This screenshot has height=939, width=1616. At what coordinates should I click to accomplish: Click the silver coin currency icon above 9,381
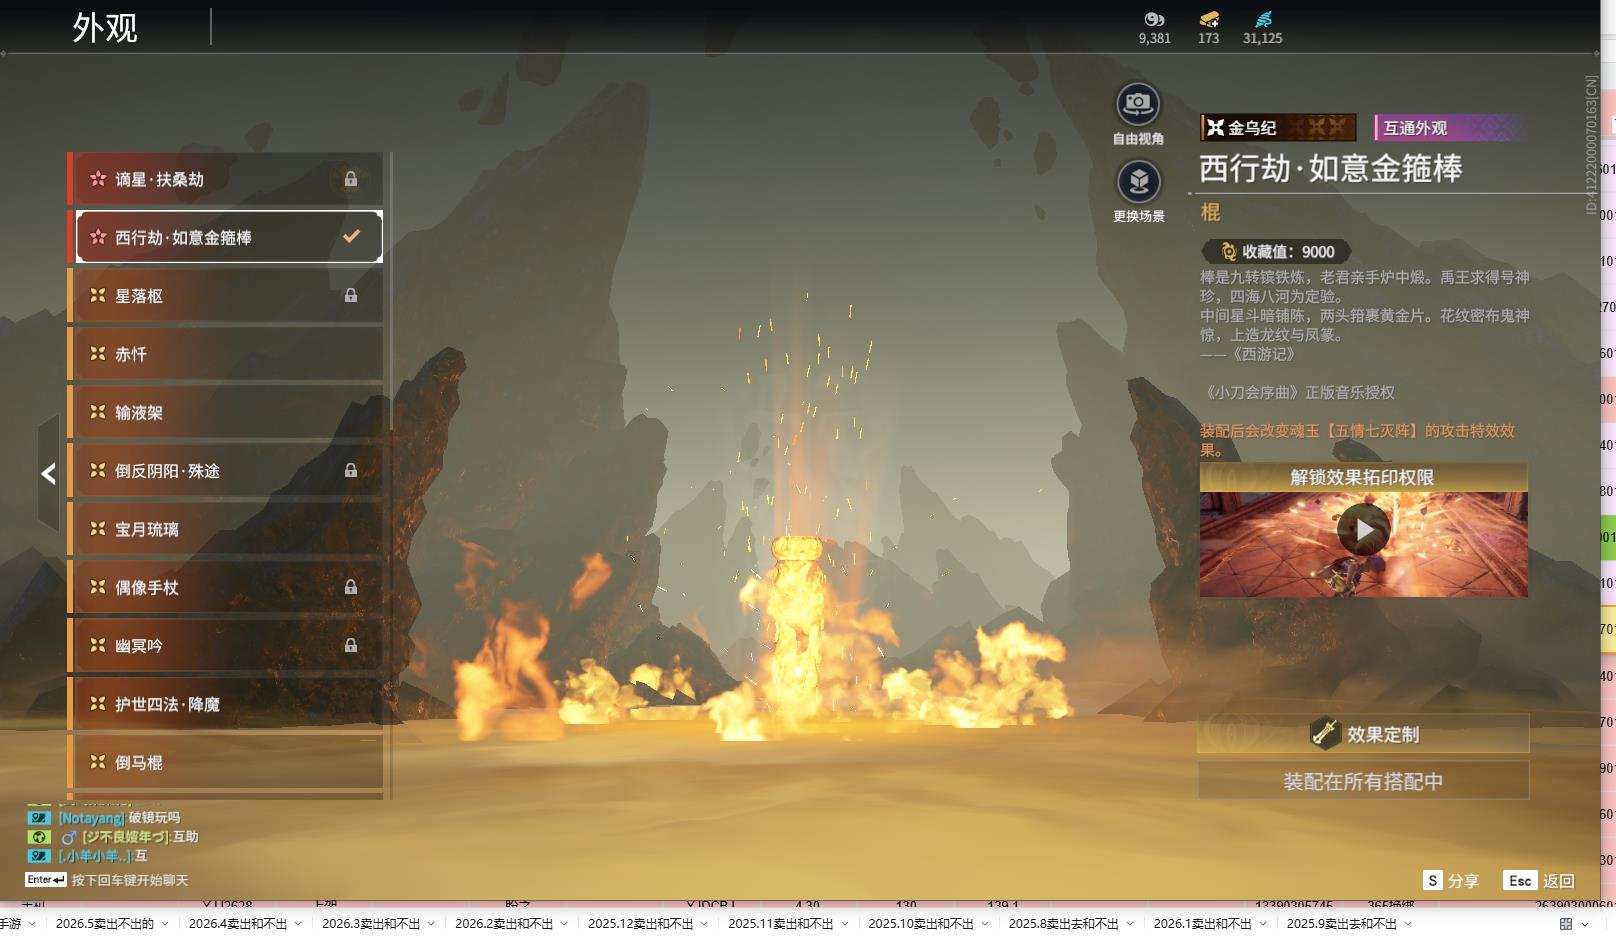(x=1154, y=19)
